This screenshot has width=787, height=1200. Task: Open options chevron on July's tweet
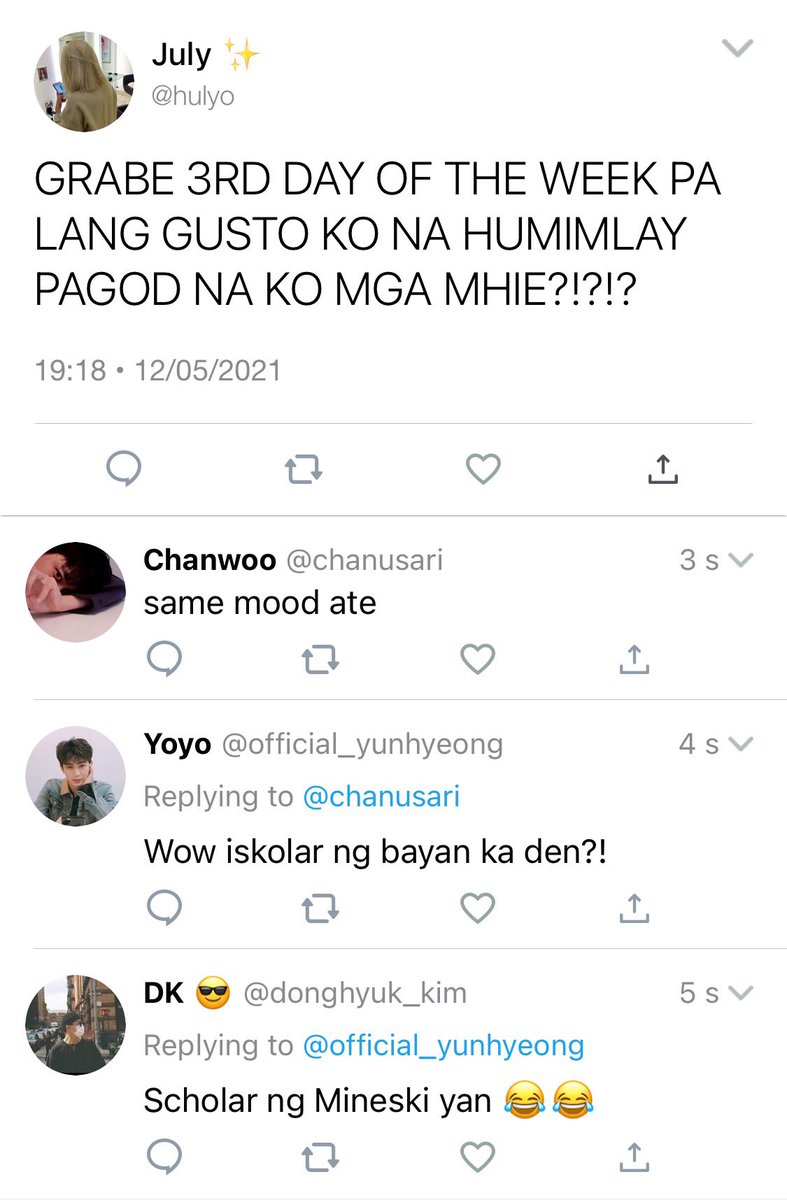pos(737,48)
